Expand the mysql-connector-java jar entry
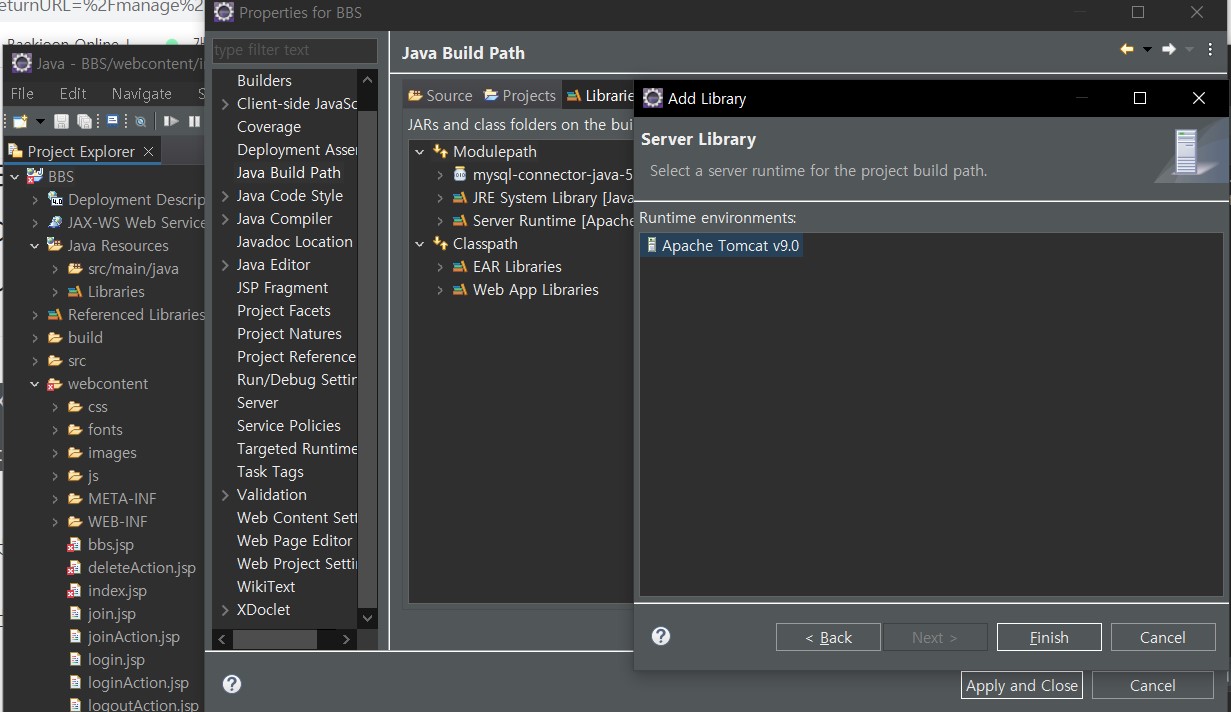This screenshot has width=1231, height=712. pyautogui.click(x=440, y=175)
